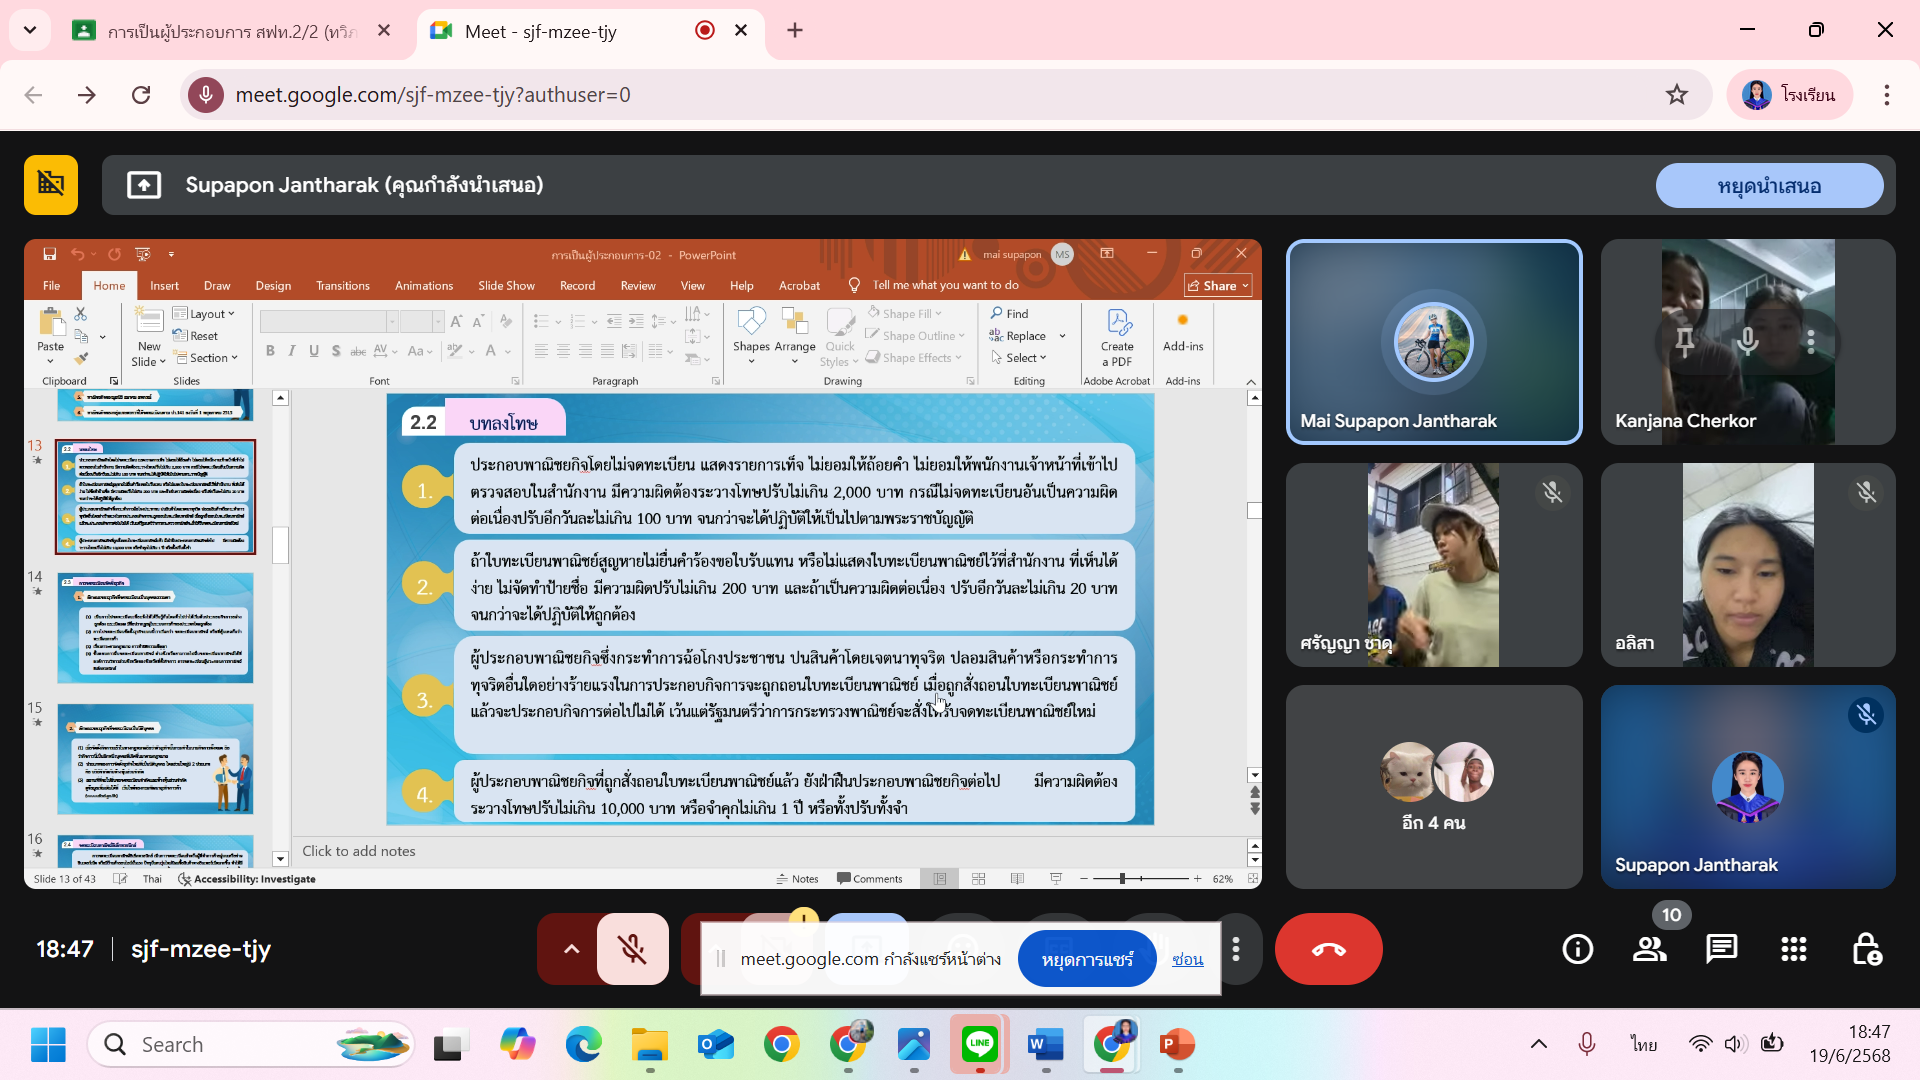Click the หยุดการแชร์ stop sharing button
The width and height of the screenshot is (1920, 1080).
point(1087,960)
